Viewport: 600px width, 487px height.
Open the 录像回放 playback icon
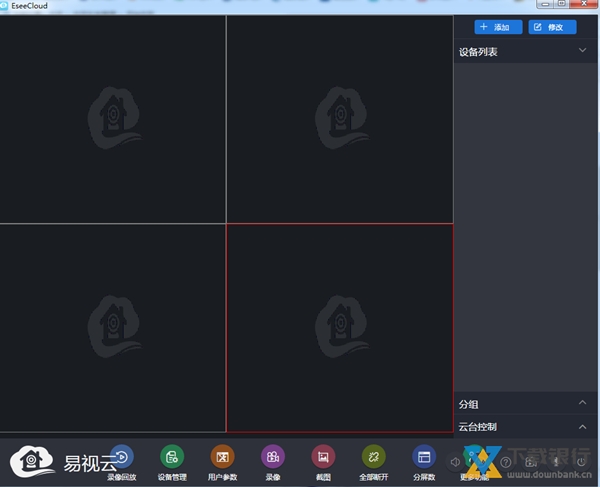122,457
